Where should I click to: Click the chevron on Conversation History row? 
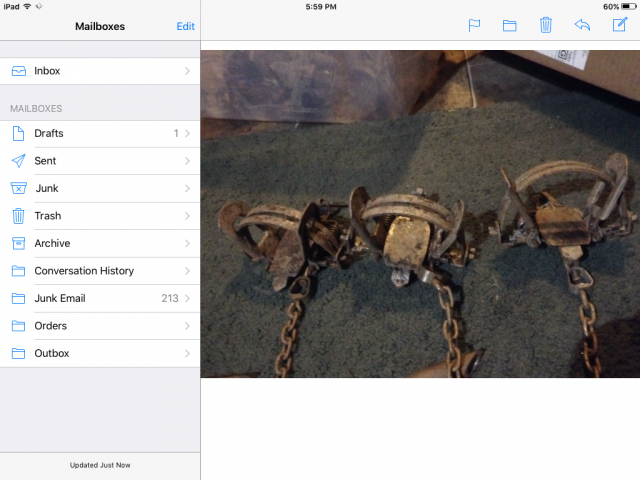click(x=187, y=271)
